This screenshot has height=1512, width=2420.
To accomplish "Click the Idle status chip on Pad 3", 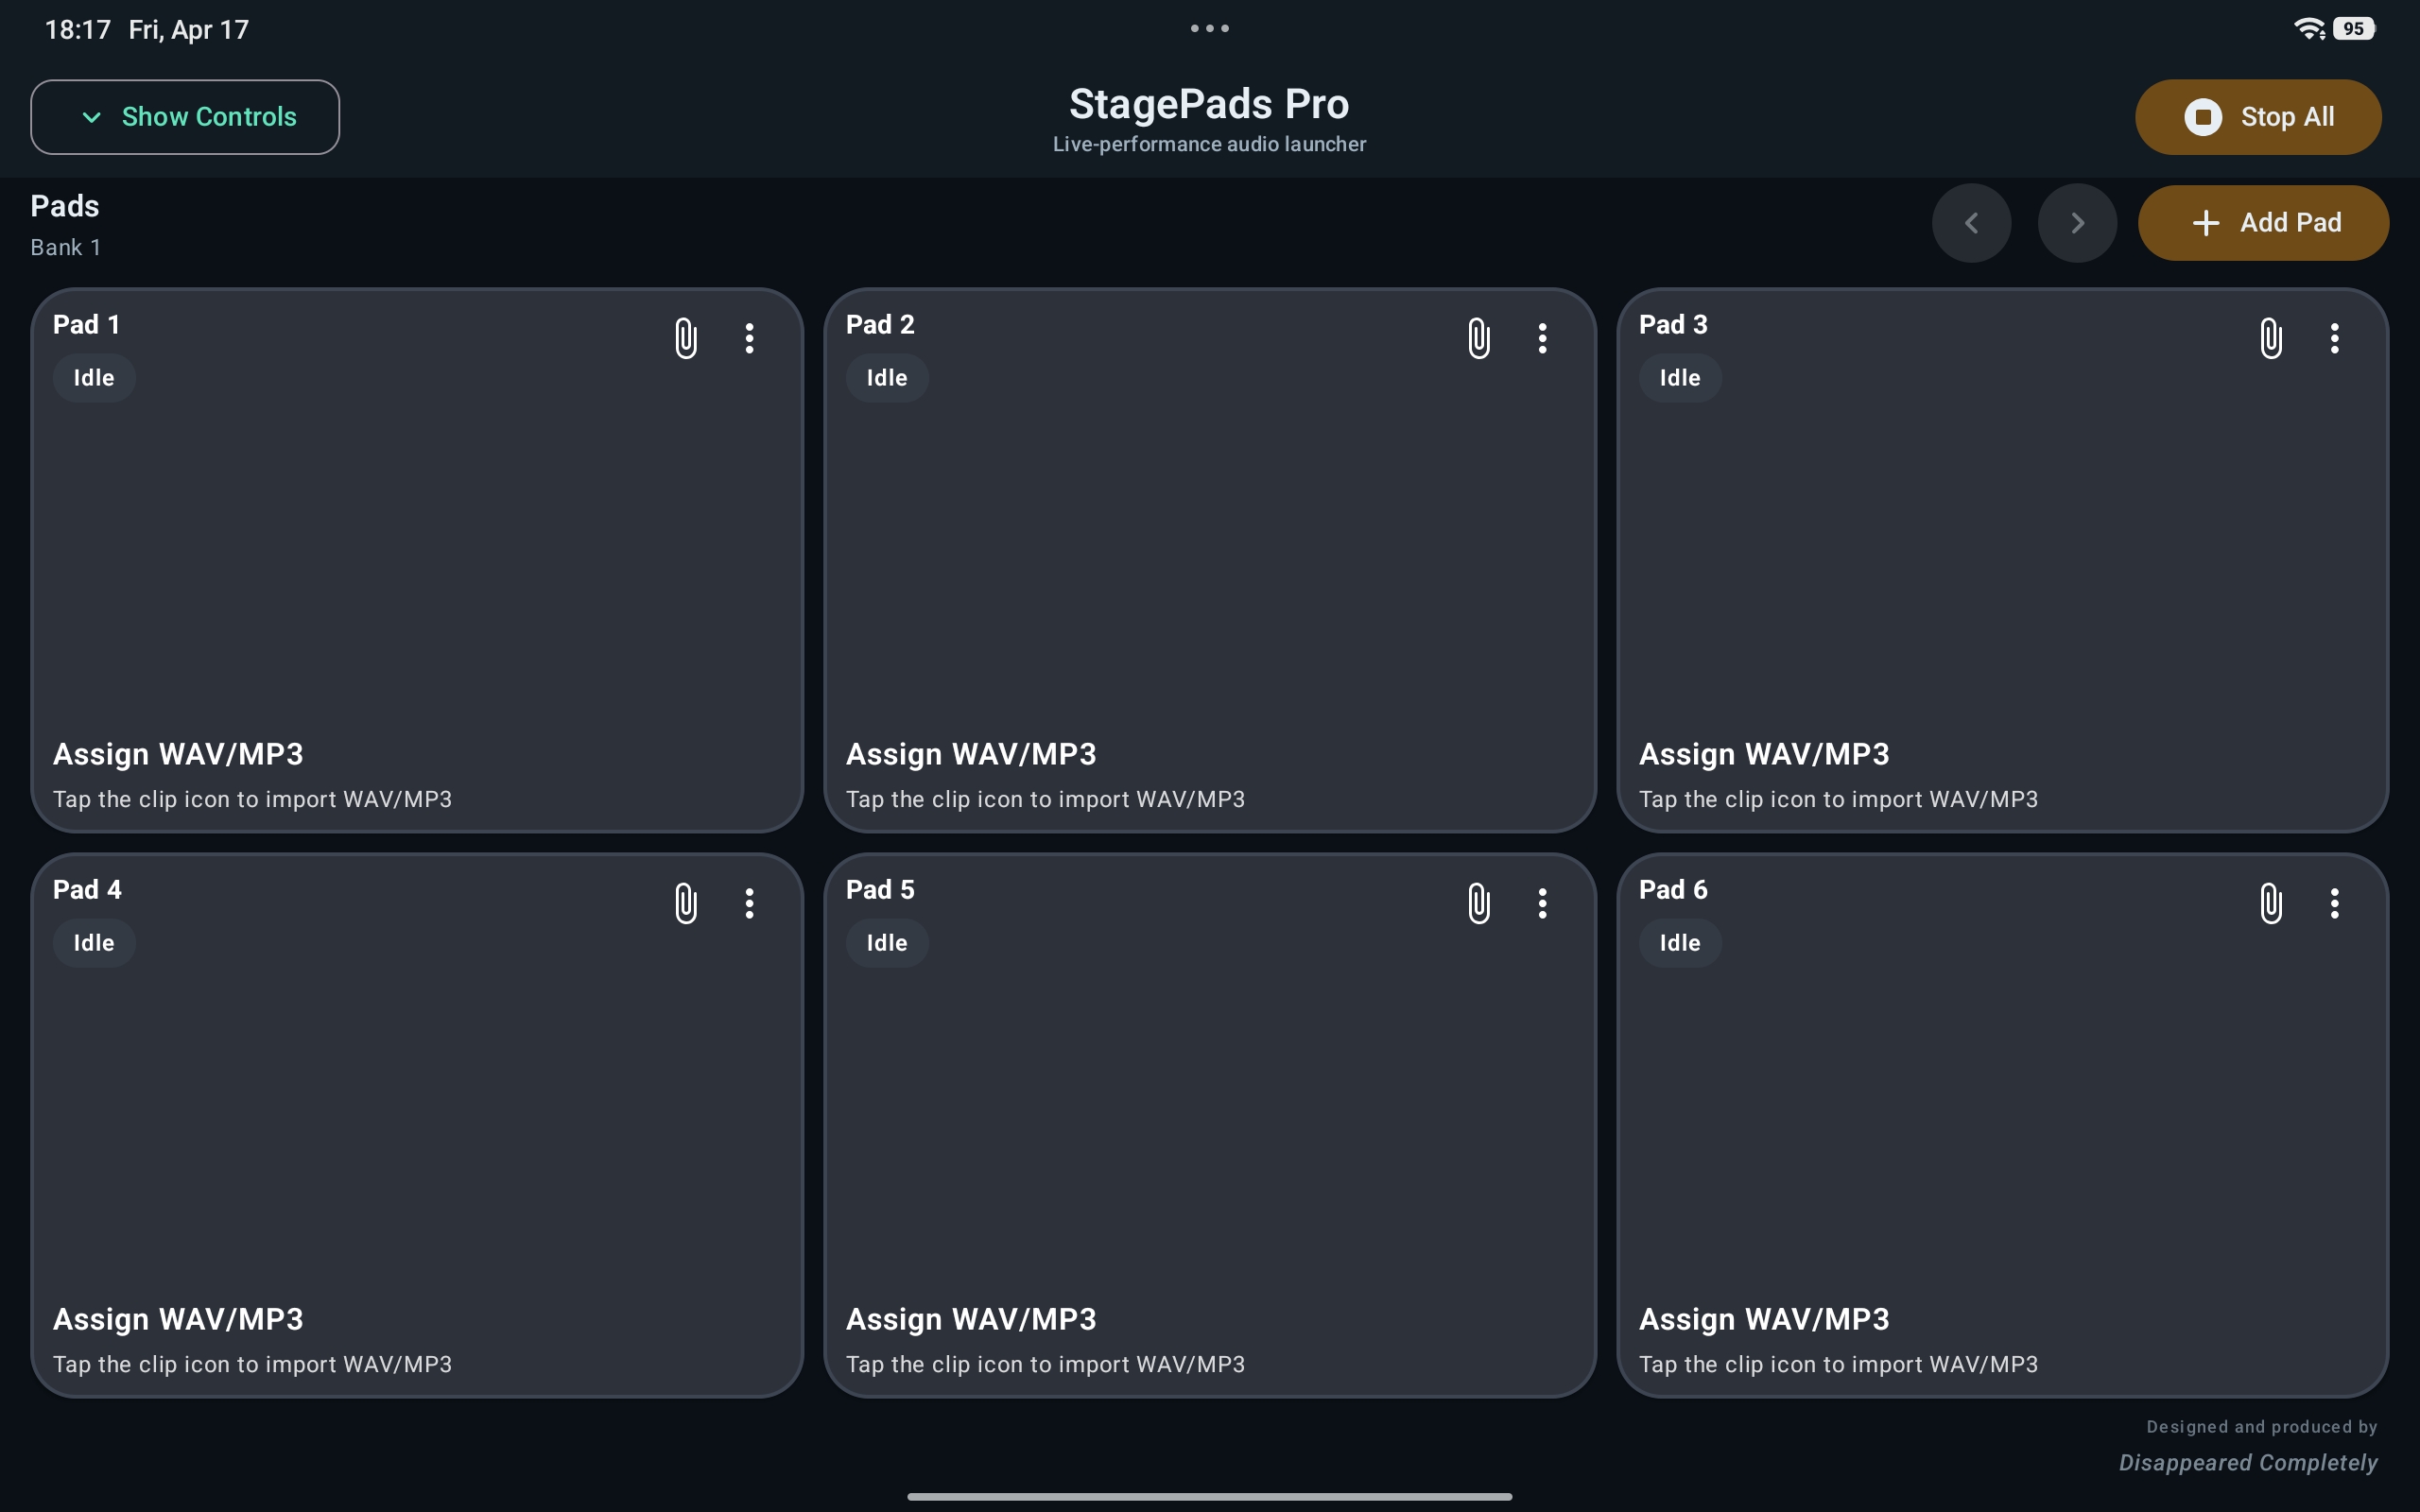I will pos(1680,378).
